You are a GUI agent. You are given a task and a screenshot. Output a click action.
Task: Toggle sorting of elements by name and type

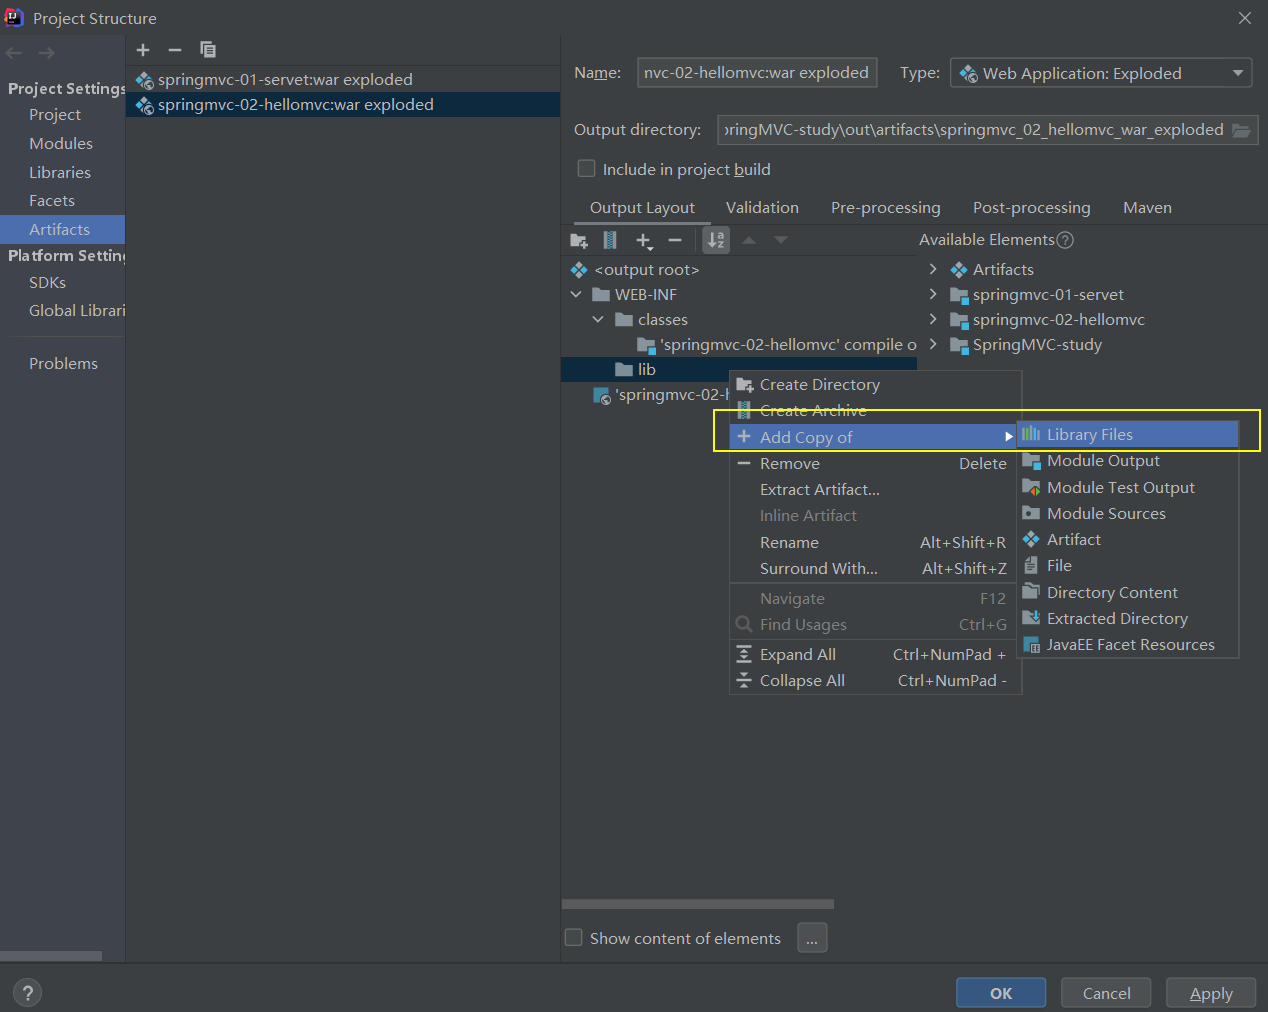click(716, 240)
